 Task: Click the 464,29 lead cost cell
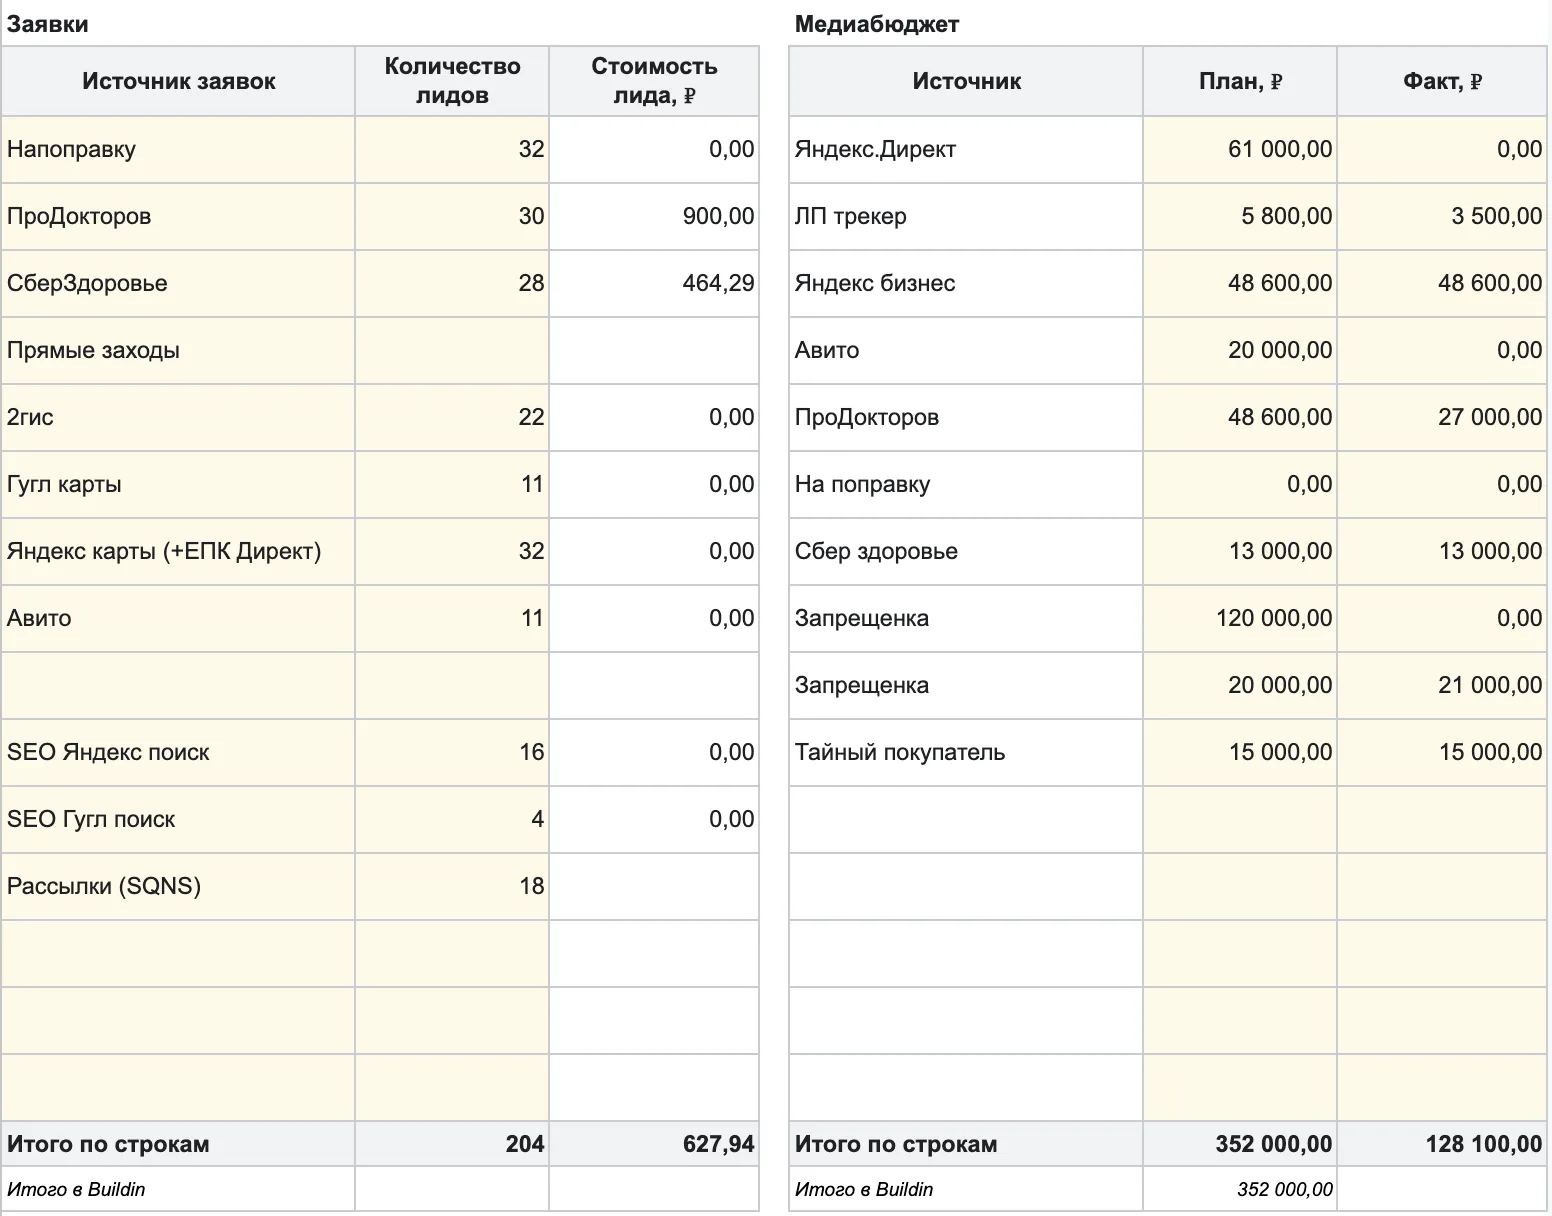coord(654,284)
